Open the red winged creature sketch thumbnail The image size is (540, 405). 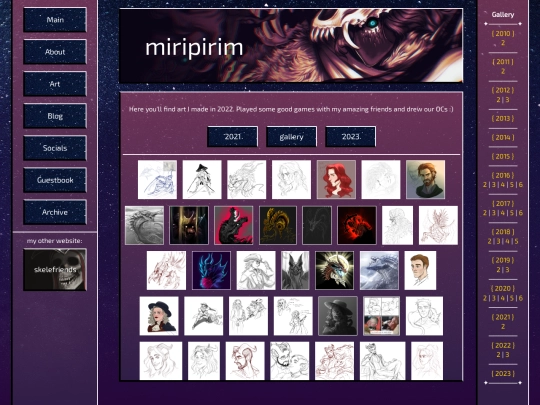[x=438, y=225]
